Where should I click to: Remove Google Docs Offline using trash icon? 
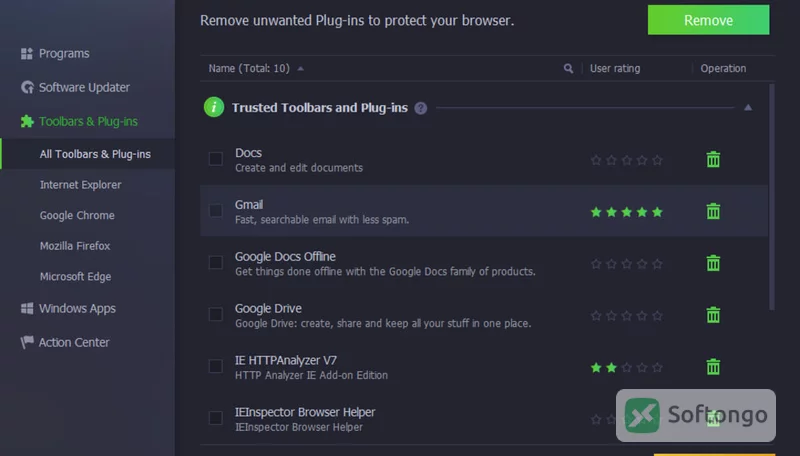pyautogui.click(x=713, y=263)
